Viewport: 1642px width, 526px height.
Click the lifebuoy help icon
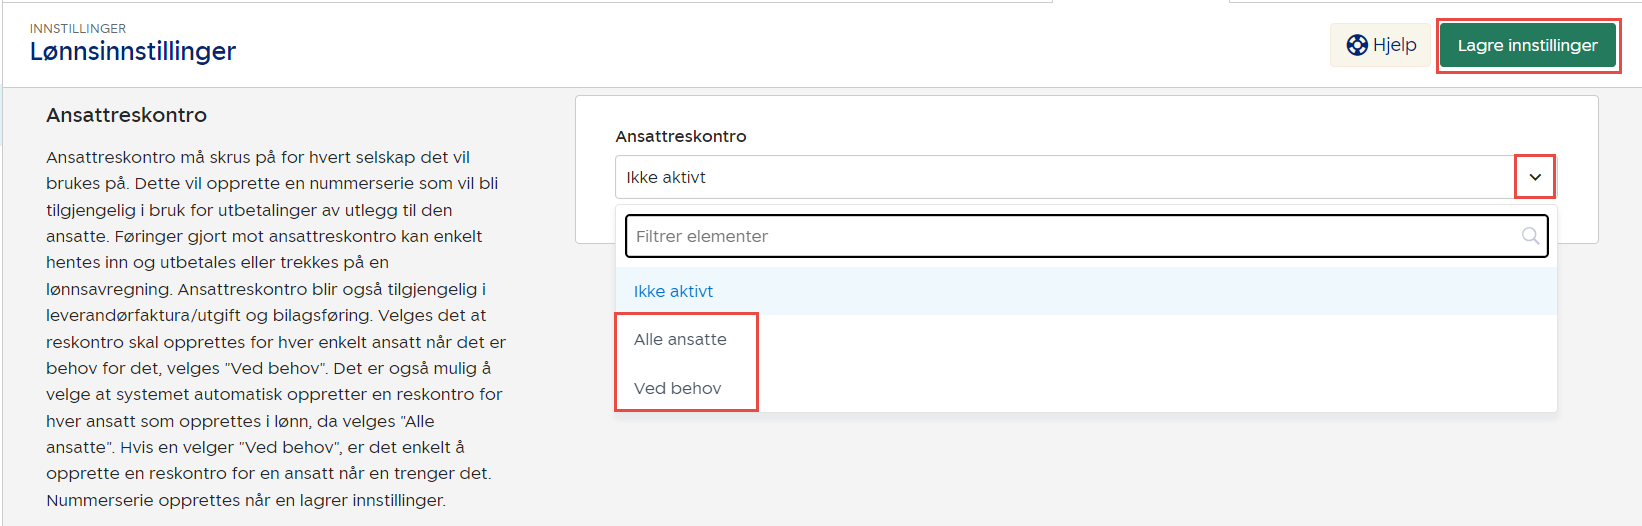pos(1356,45)
